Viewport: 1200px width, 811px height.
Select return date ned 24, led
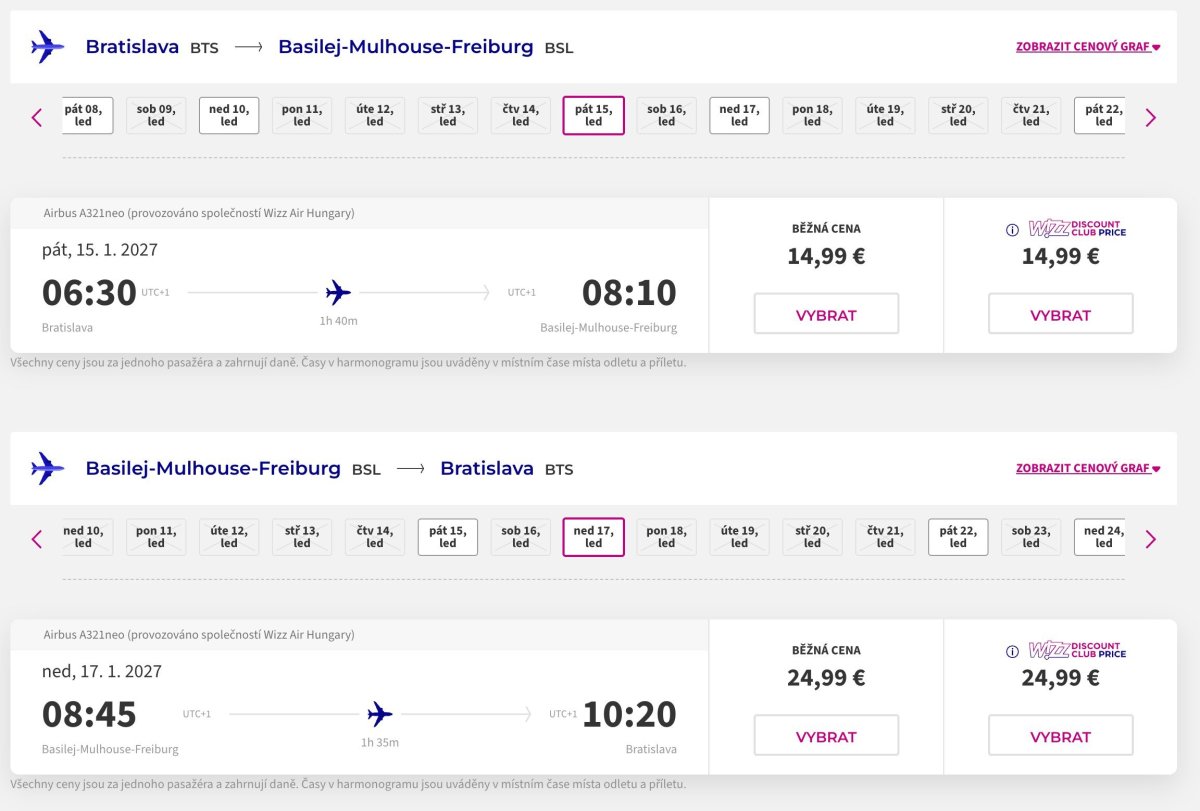coord(1102,537)
